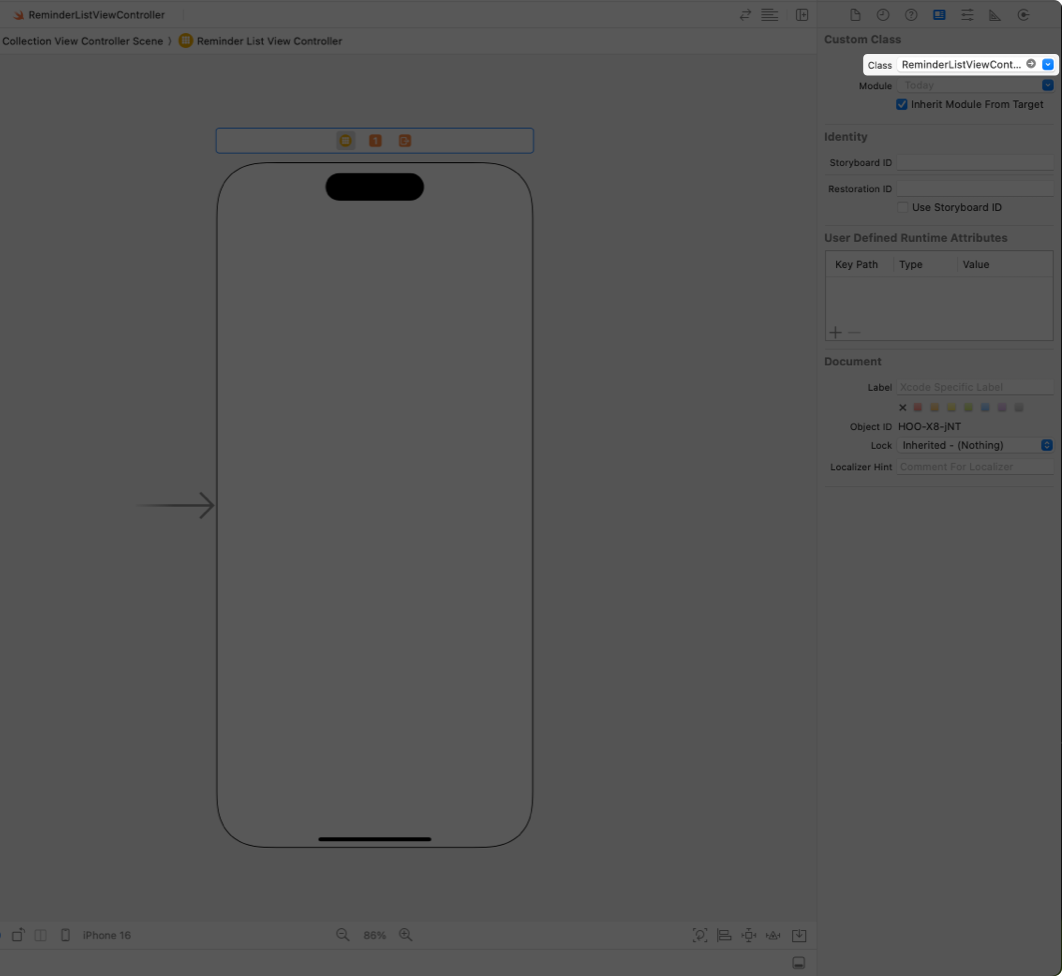Show the Quick Help inspector

[909, 14]
